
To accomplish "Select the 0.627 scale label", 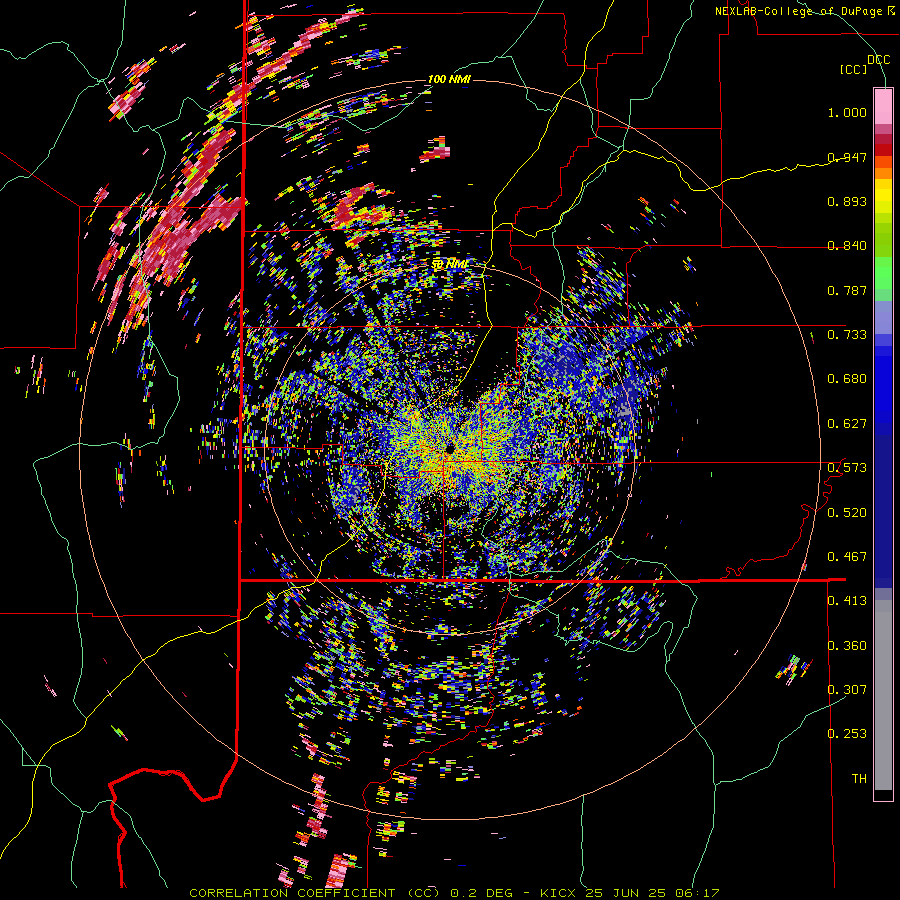I will pyautogui.click(x=847, y=424).
